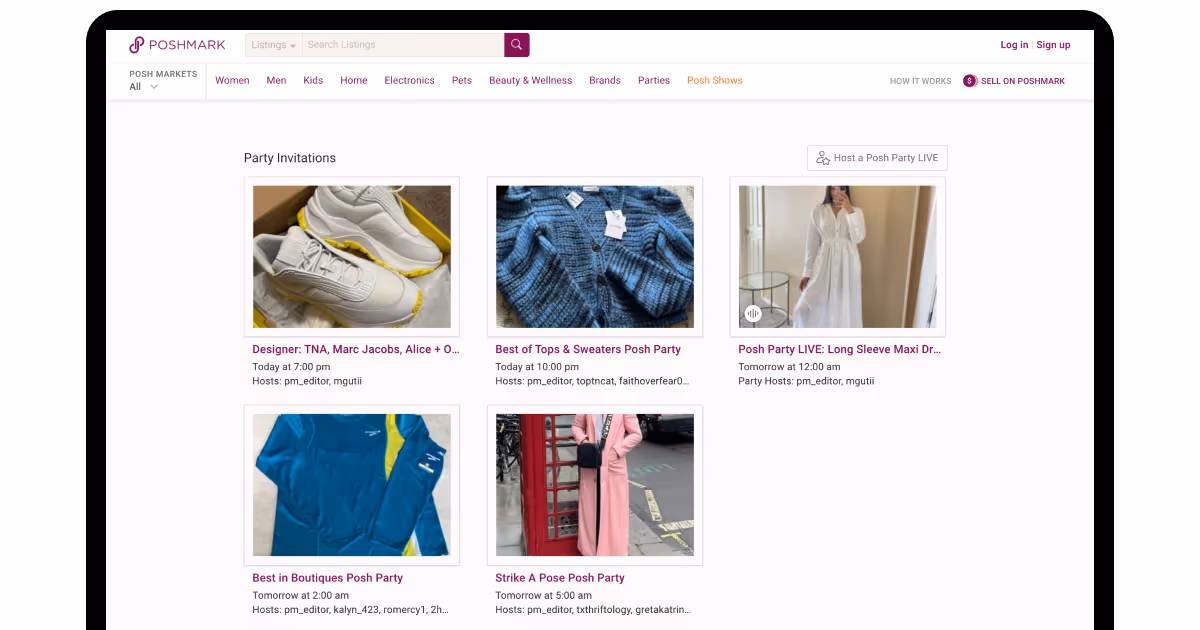This screenshot has height=630, width=1200.
Task: Click the Sell on Poshmark text link
Action: (x=1023, y=81)
